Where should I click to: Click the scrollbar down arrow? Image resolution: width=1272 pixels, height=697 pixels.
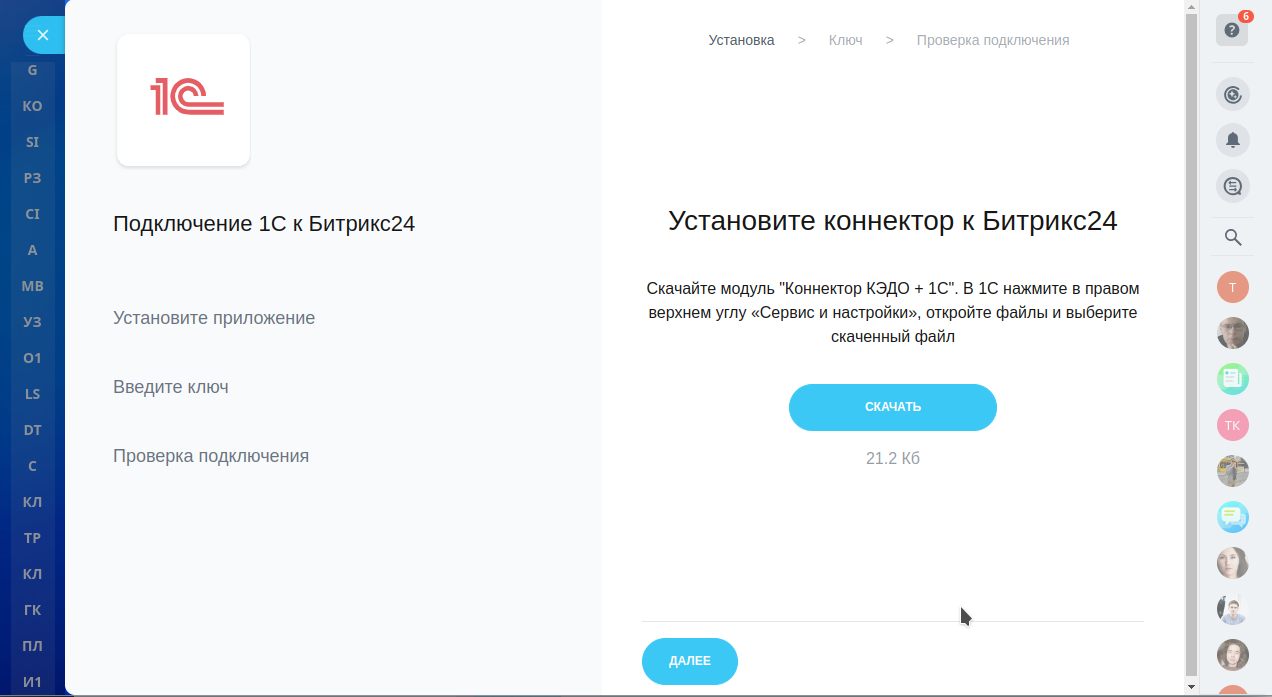[1191, 687]
